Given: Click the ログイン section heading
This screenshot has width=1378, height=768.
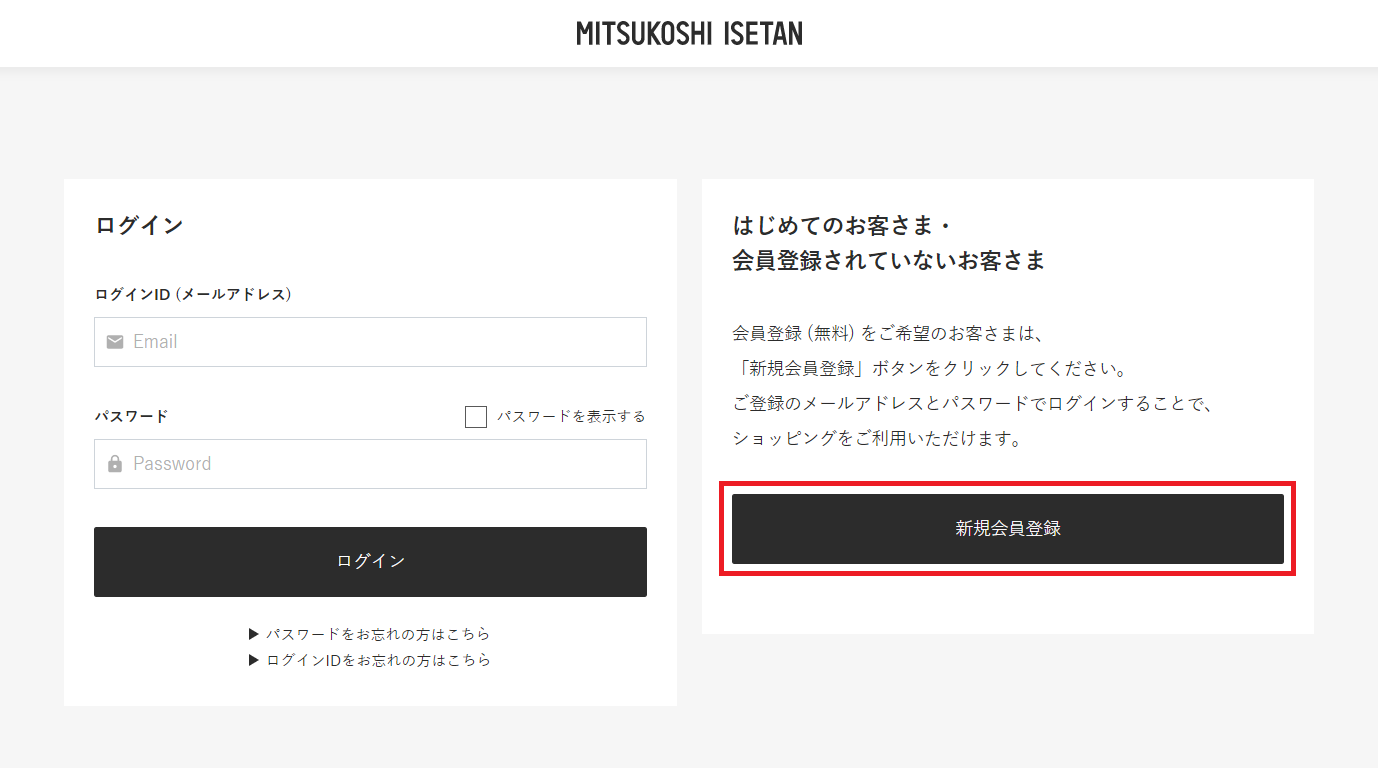Looking at the screenshot, I should [139, 225].
